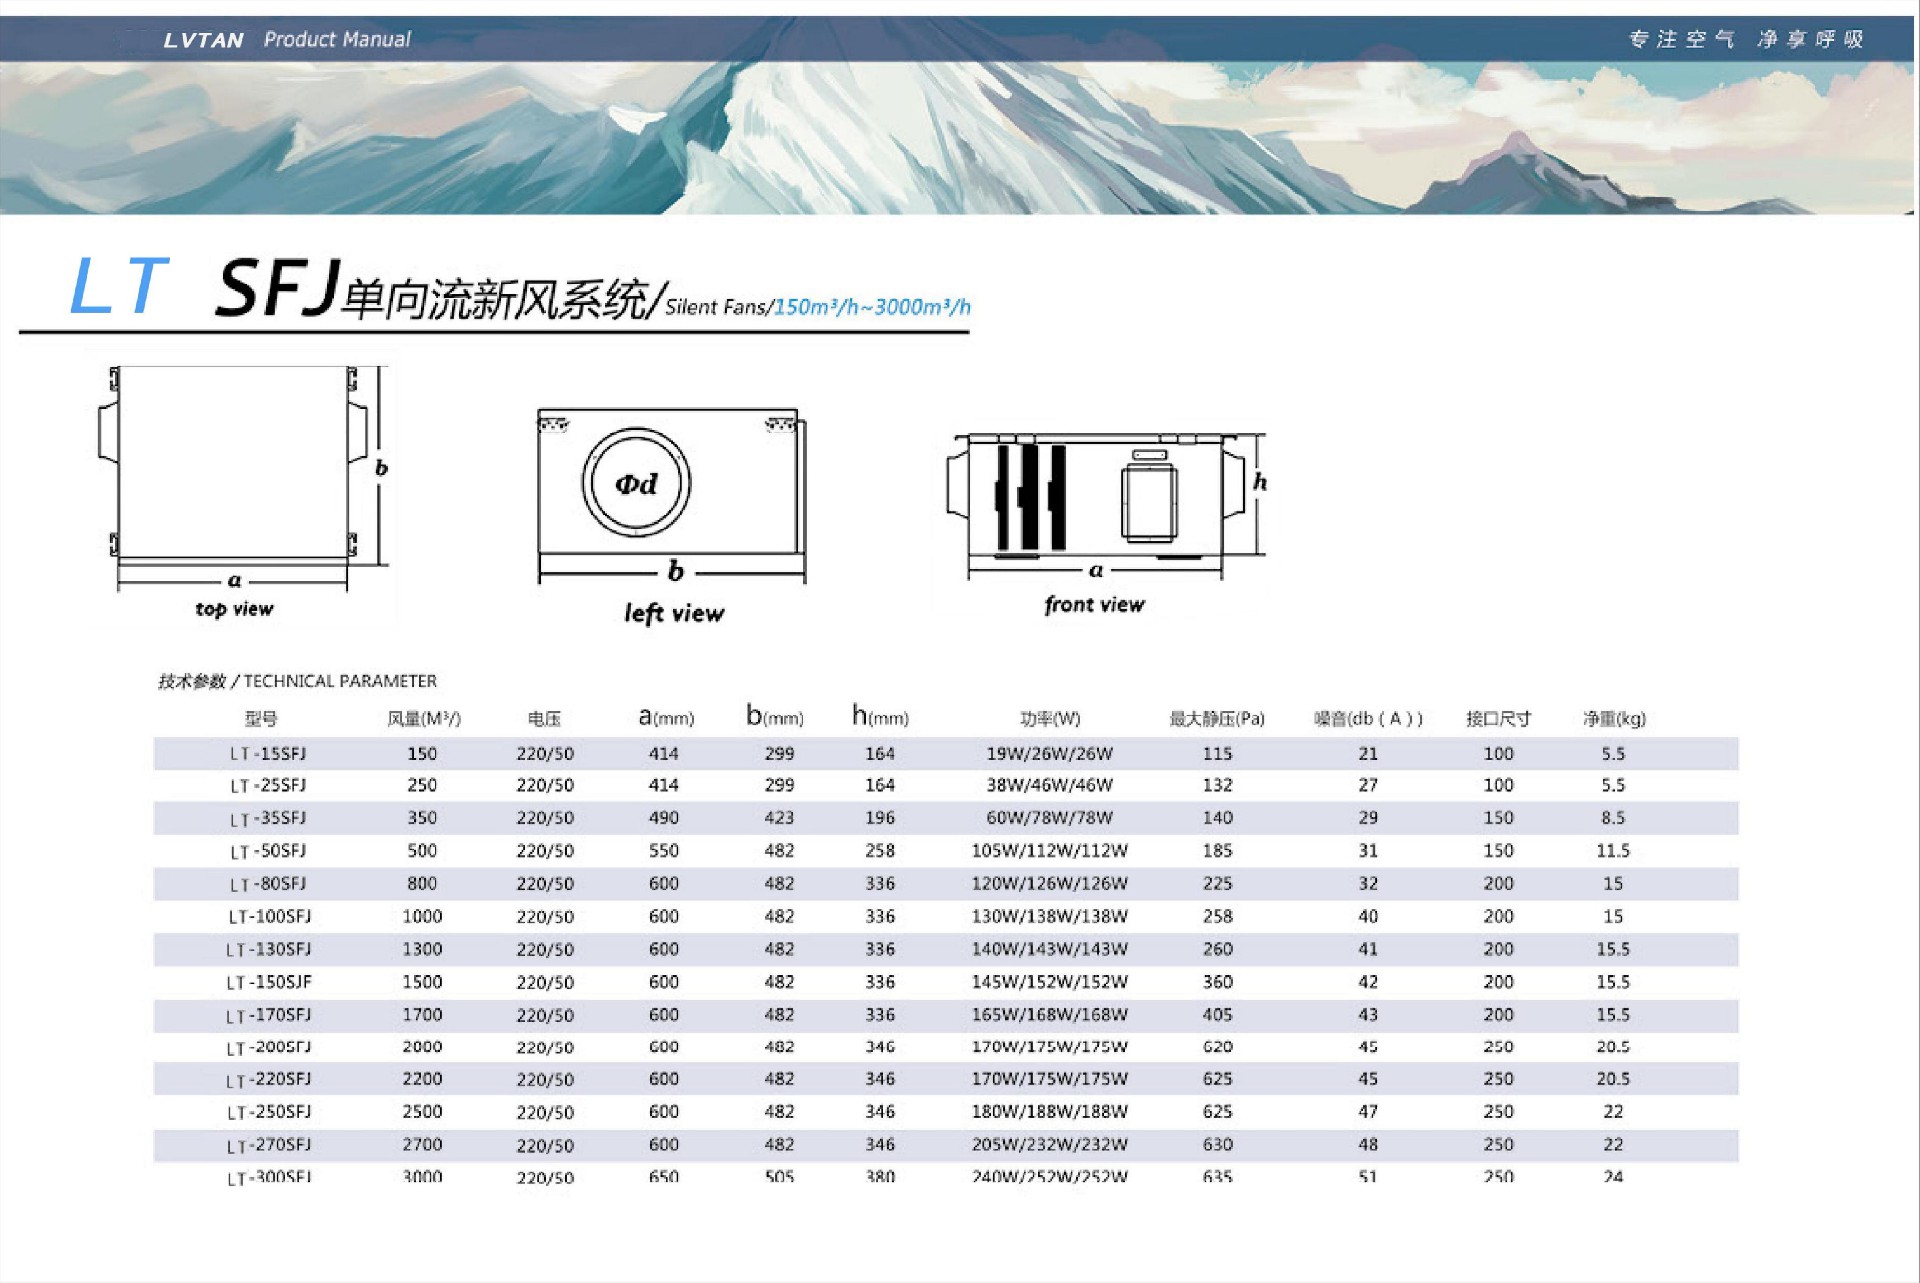Click the airflow value "2700"

(422, 1145)
